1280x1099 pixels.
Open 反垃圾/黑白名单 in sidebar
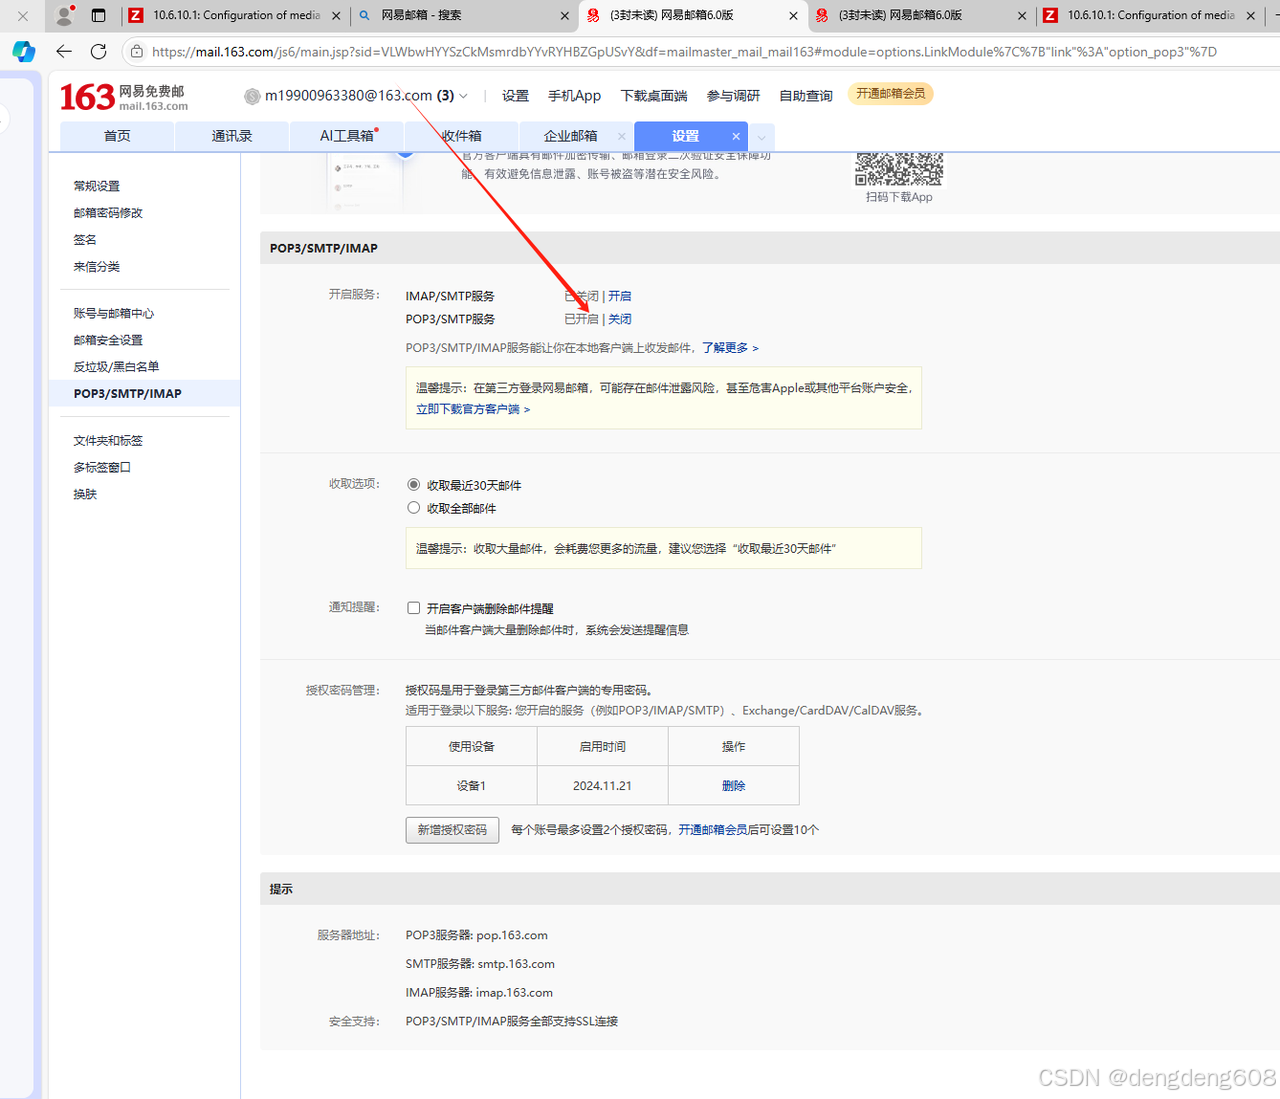click(x=116, y=367)
